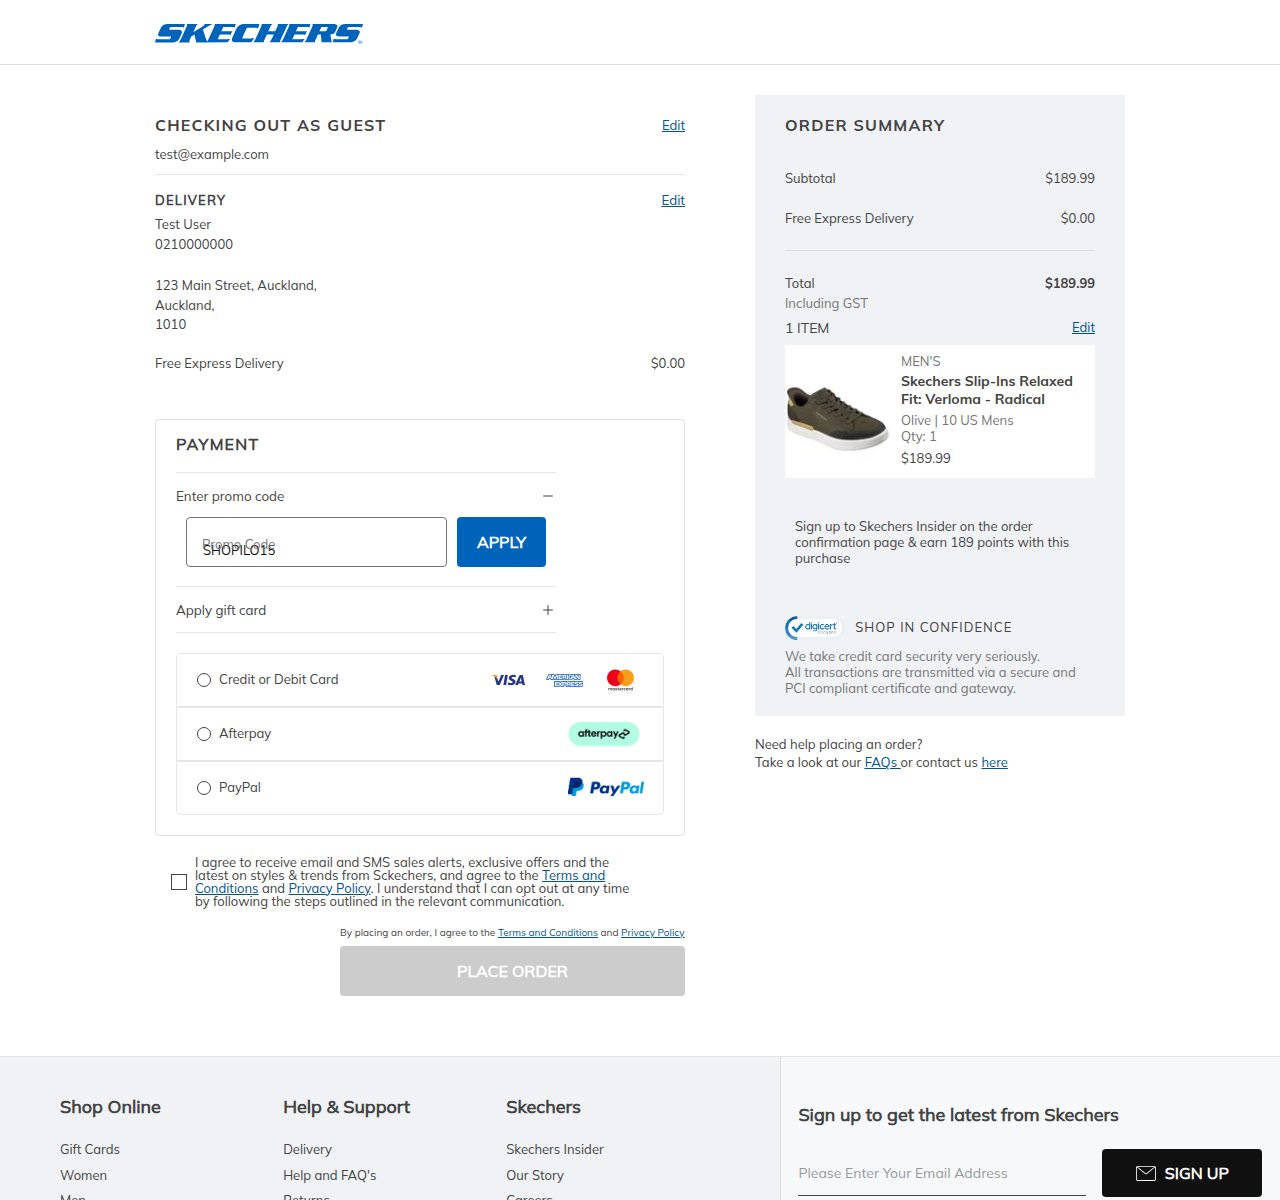Click the order Total amount $189.99

click(x=1070, y=283)
